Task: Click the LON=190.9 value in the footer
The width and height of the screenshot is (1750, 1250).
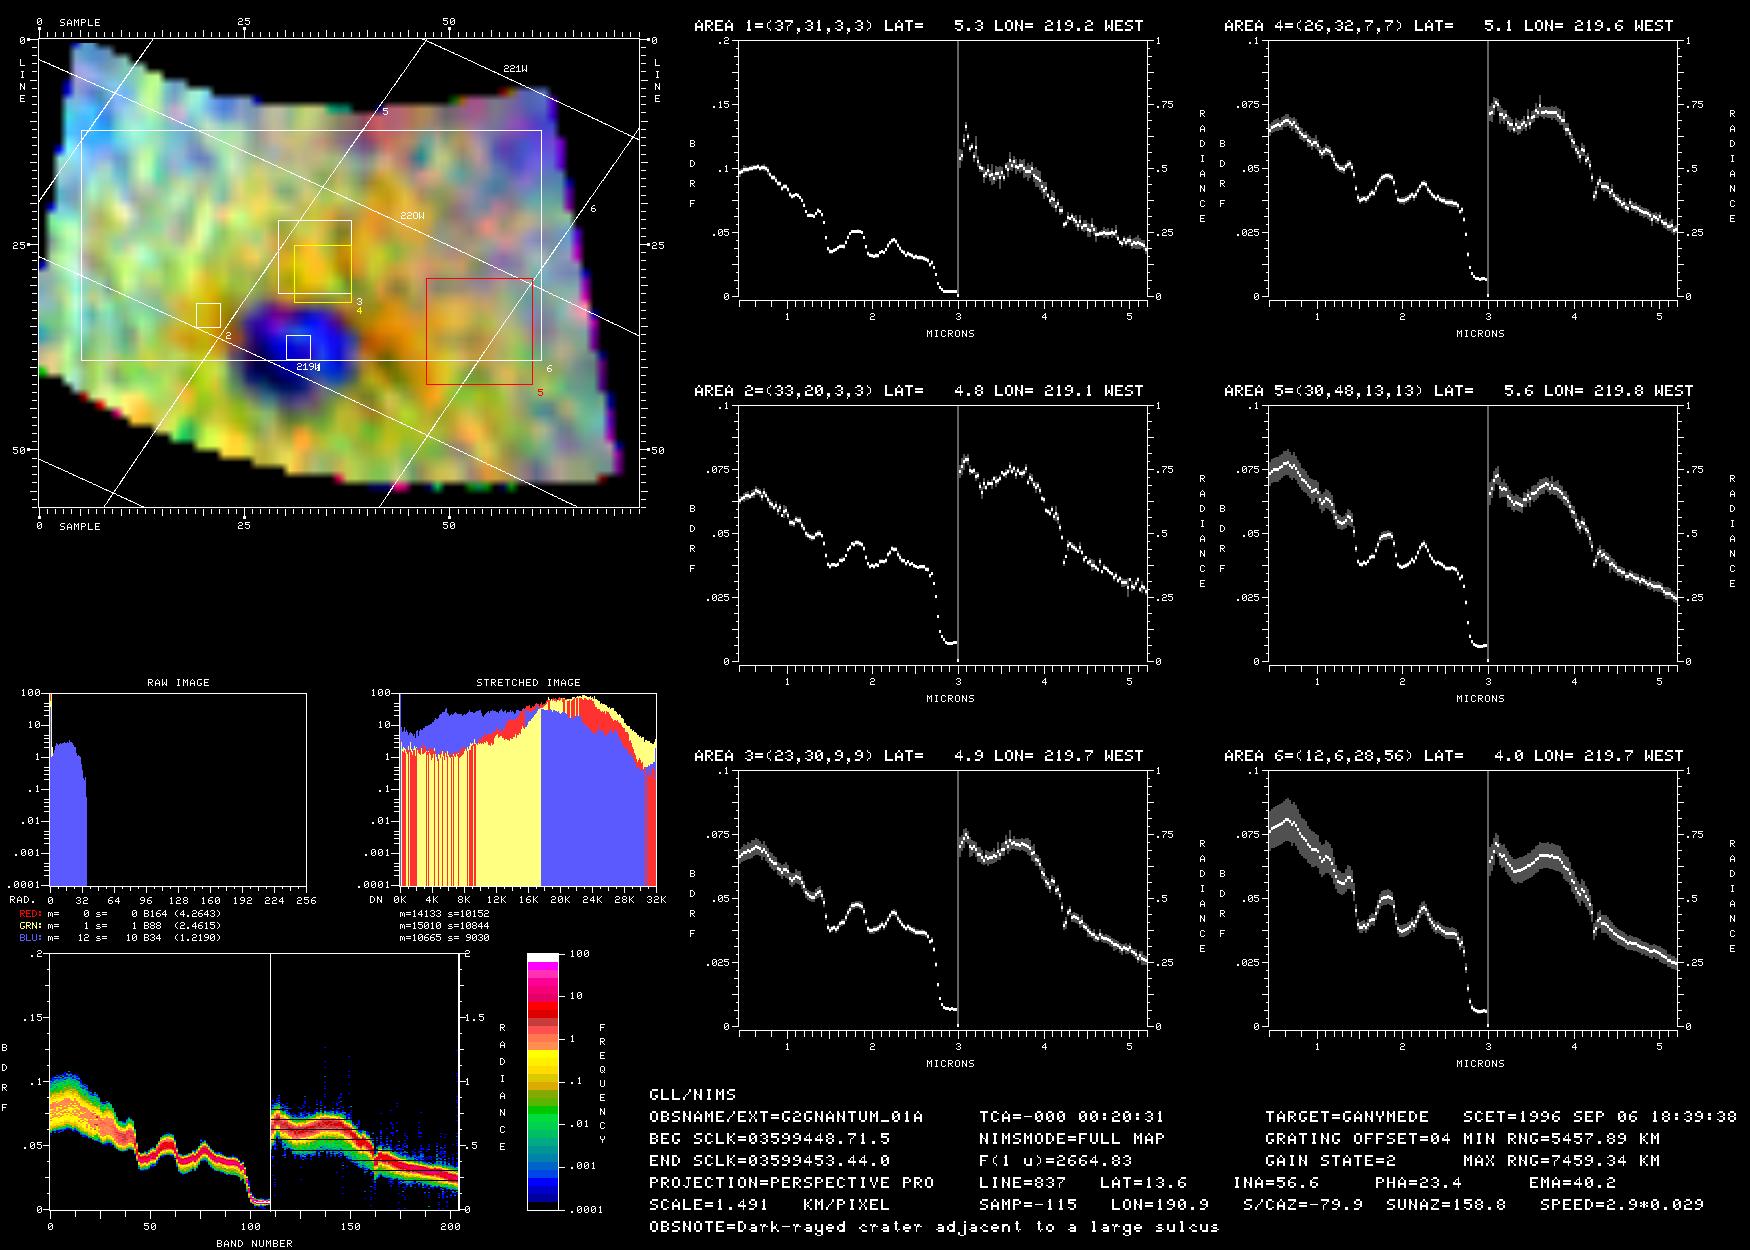Action: 1159,1205
